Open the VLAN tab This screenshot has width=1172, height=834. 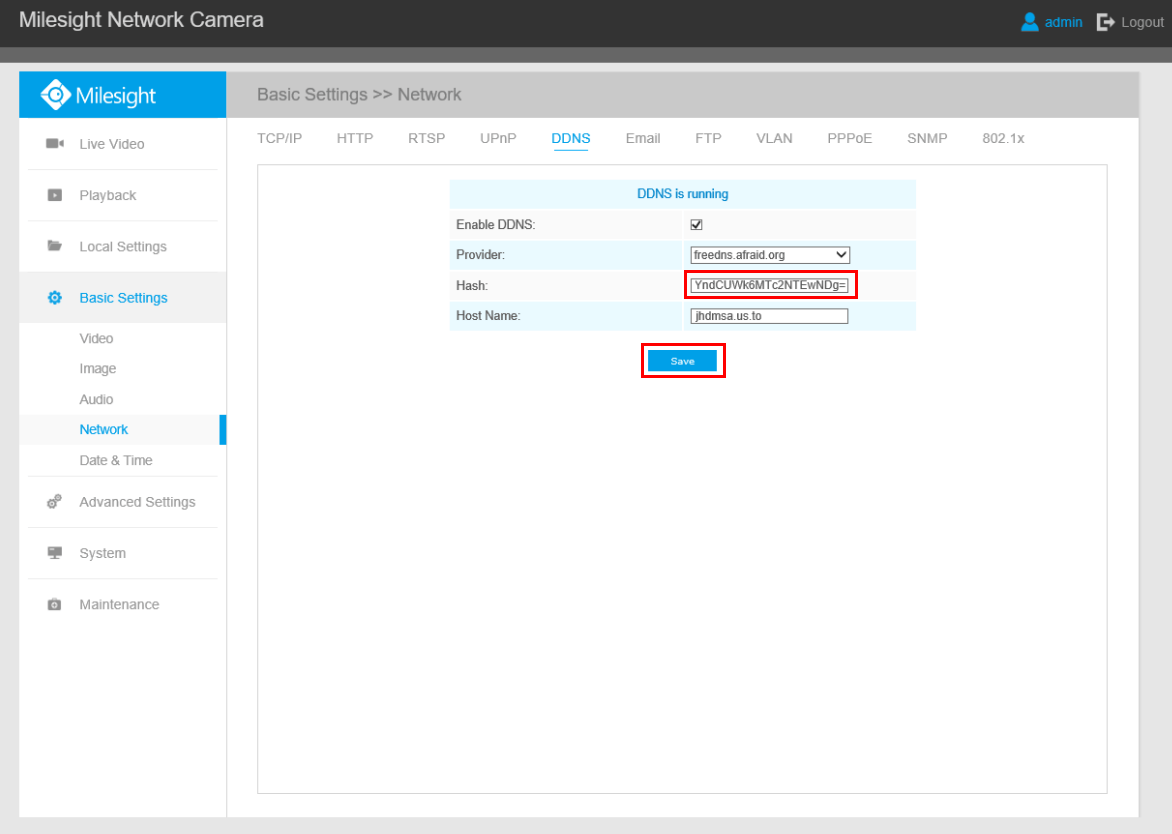click(x=774, y=138)
